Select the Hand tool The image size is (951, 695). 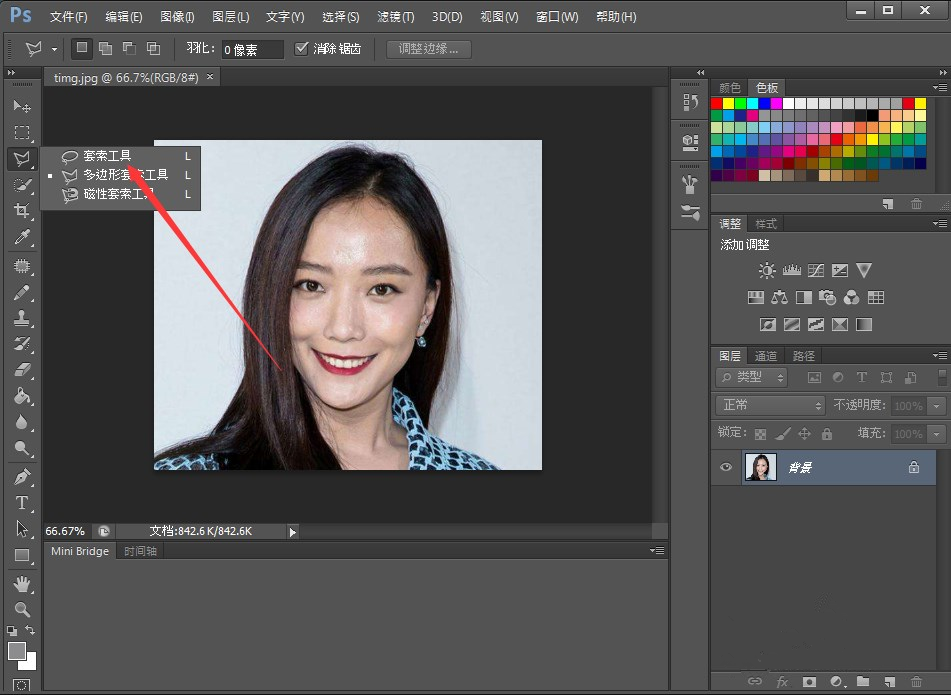pos(21,583)
